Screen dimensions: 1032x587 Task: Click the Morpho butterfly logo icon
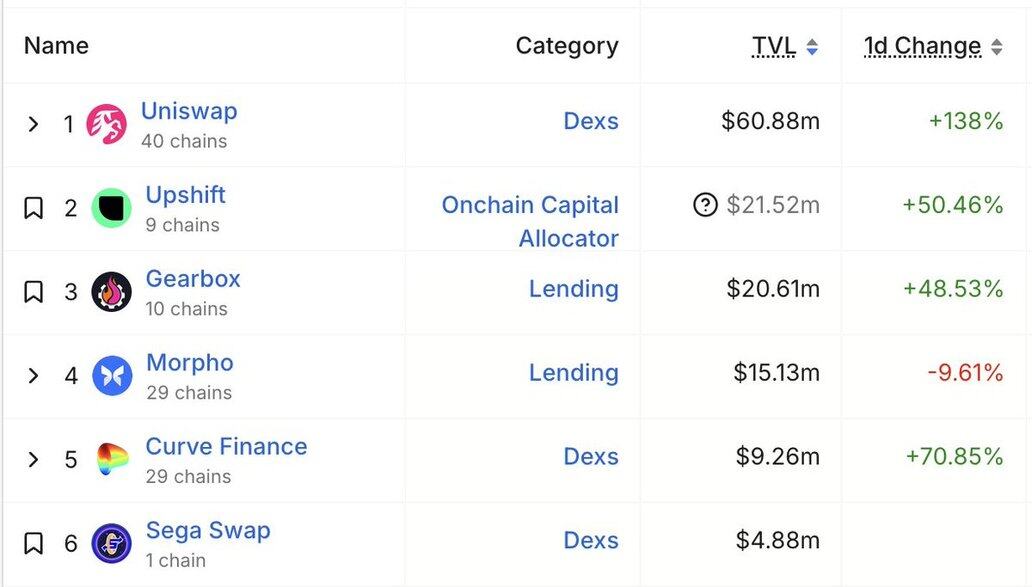pyautogui.click(x=112, y=376)
